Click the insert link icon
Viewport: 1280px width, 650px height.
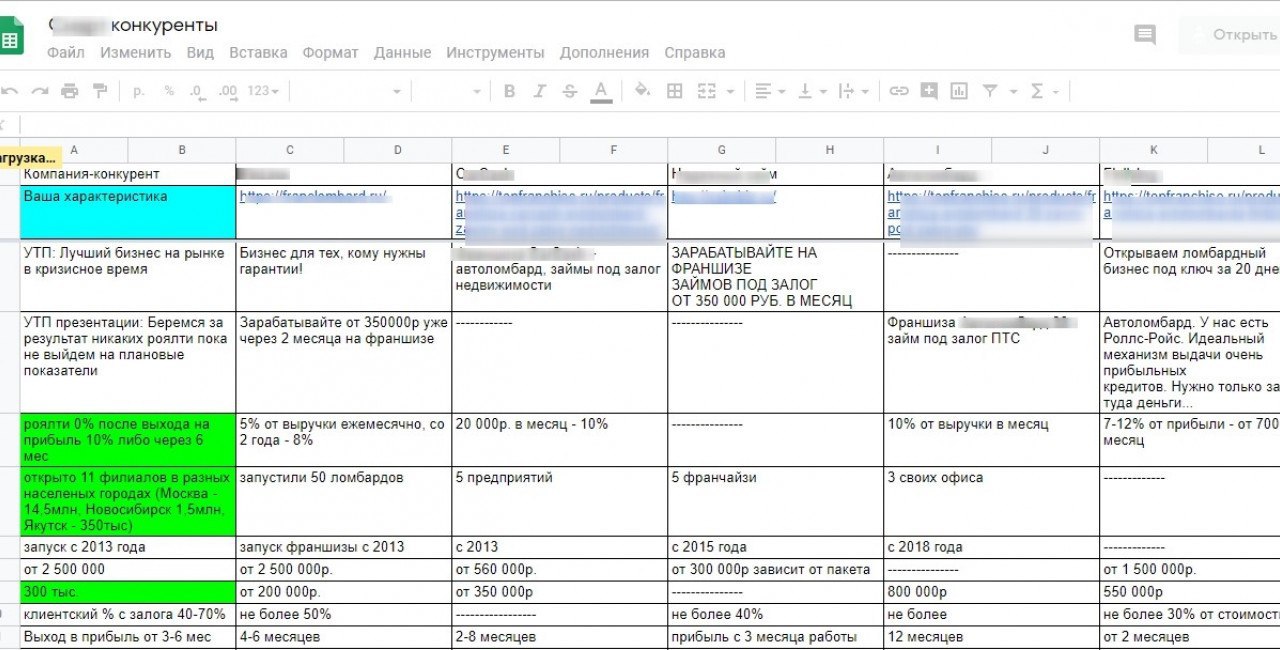pyautogui.click(x=899, y=91)
